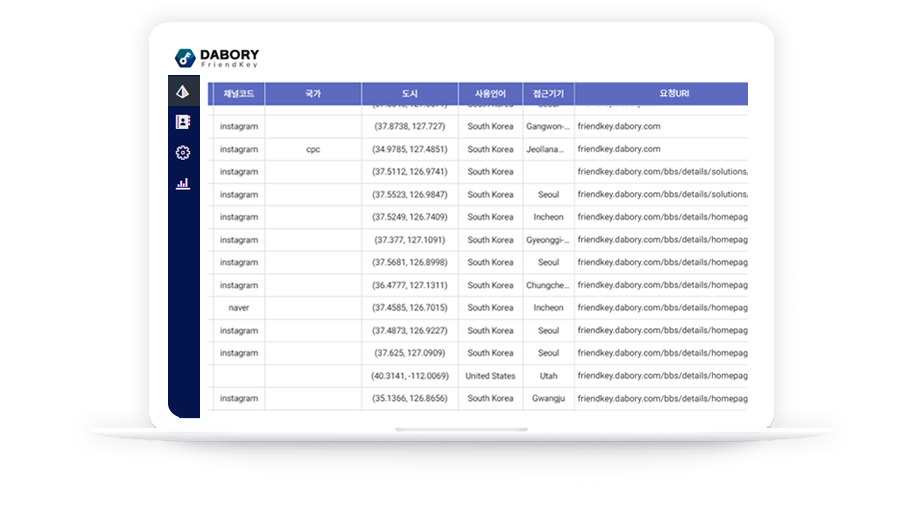Sort by the 채널코드 column header
This screenshot has width=900, height=506.
[x=238, y=94]
